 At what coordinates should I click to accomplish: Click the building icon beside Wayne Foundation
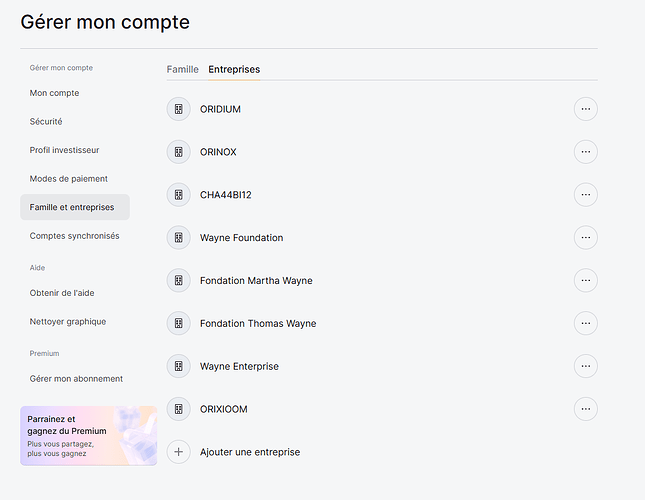tap(178, 238)
